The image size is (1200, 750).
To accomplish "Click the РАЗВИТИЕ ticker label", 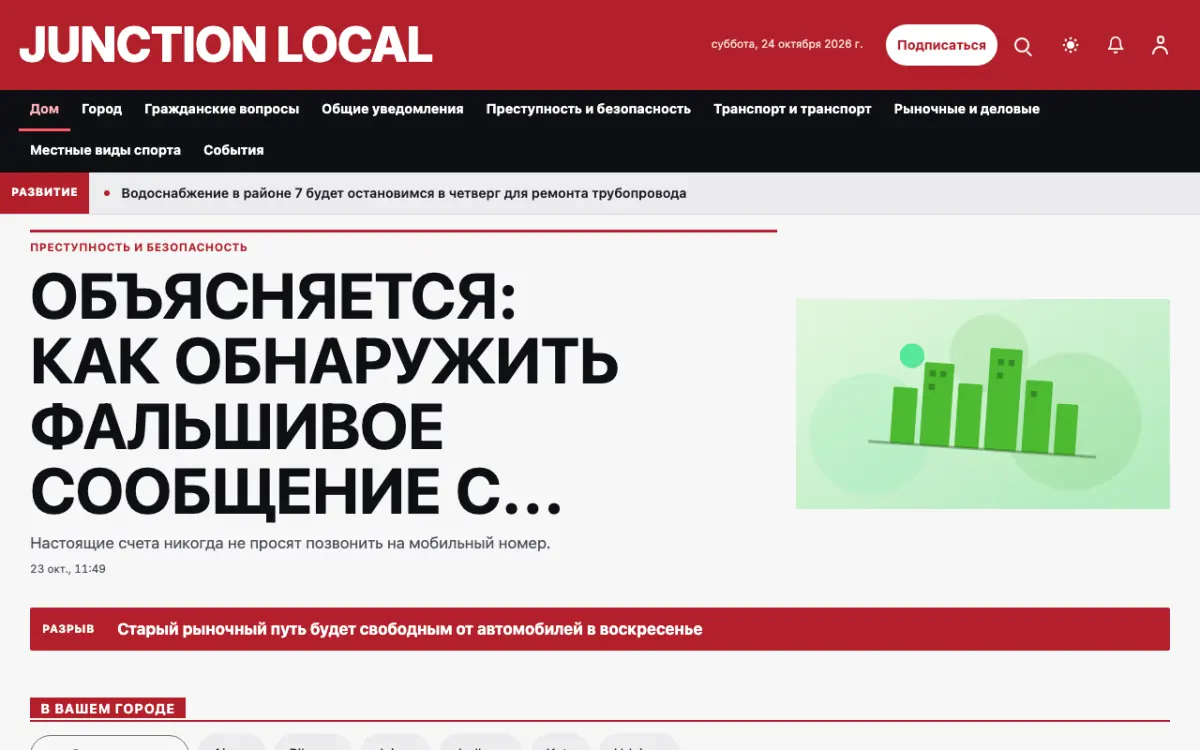I will pyautogui.click(x=44, y=193).
